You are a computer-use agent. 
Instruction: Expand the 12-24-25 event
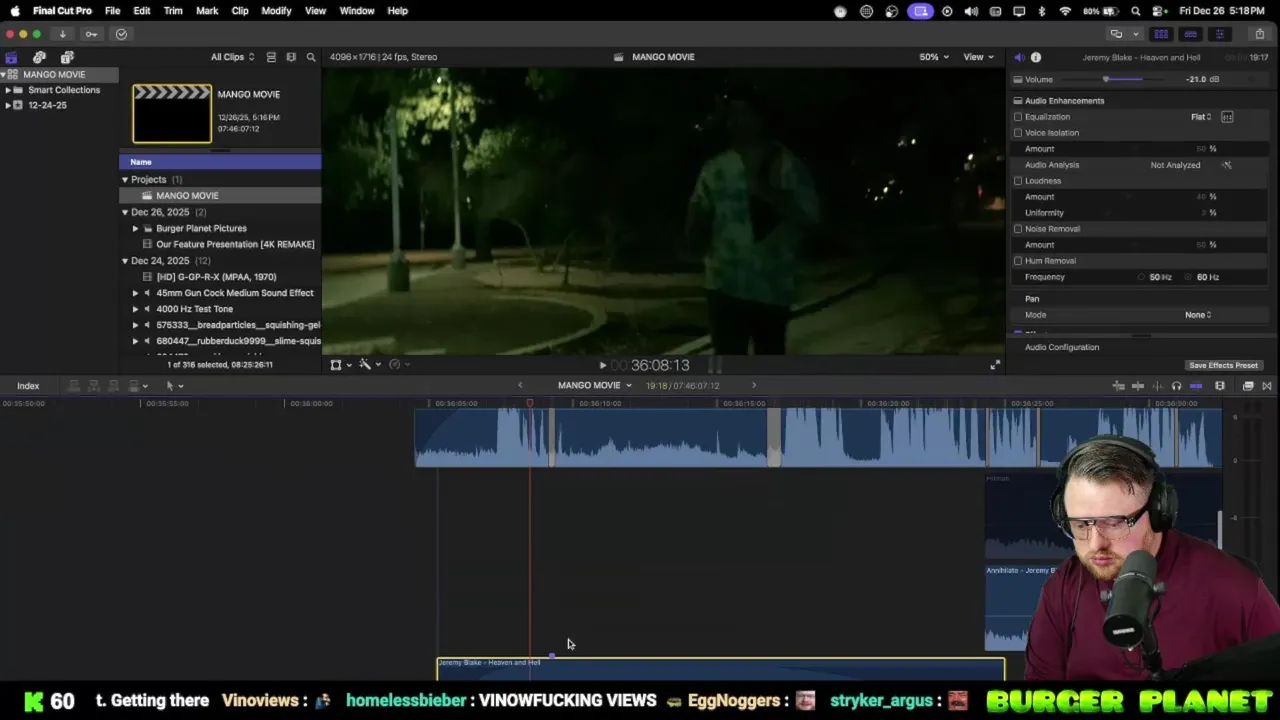(x=8, y=105)
